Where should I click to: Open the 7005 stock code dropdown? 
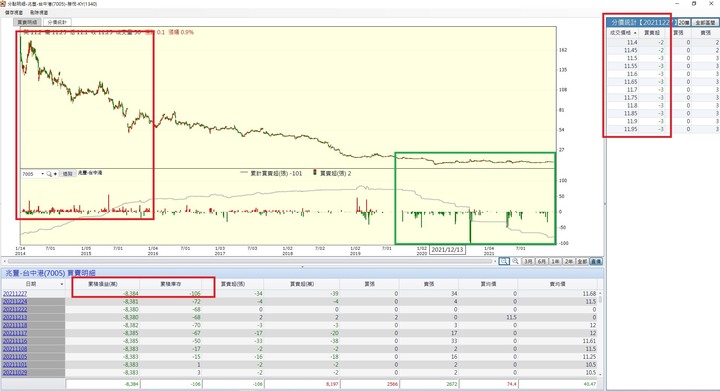tap(42, 174)
